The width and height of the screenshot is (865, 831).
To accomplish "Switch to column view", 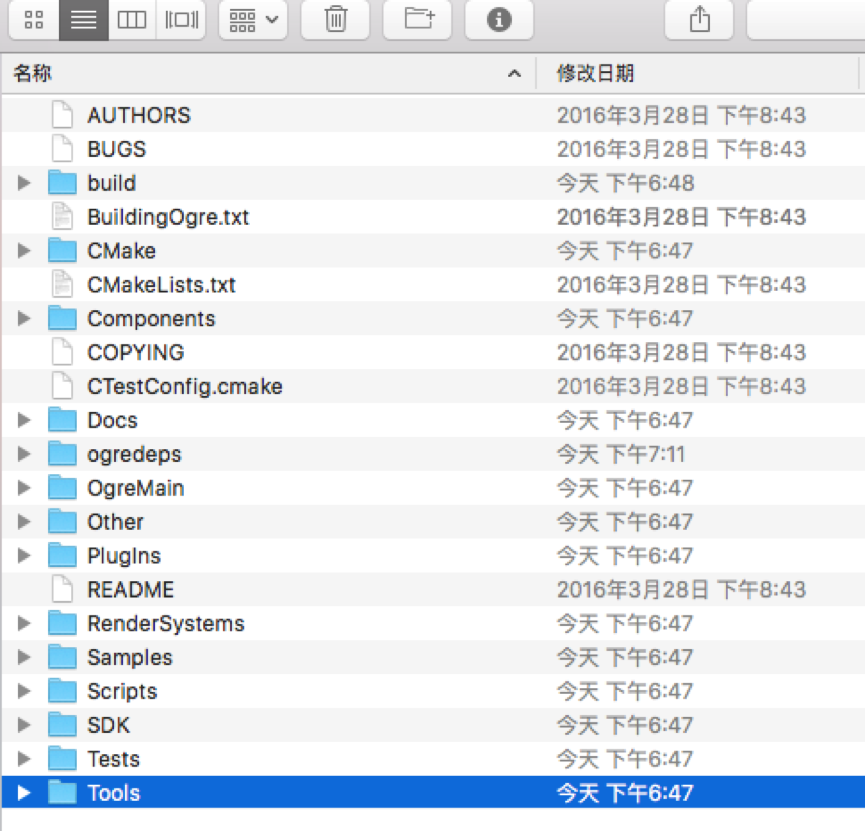I will click(132, 20).
